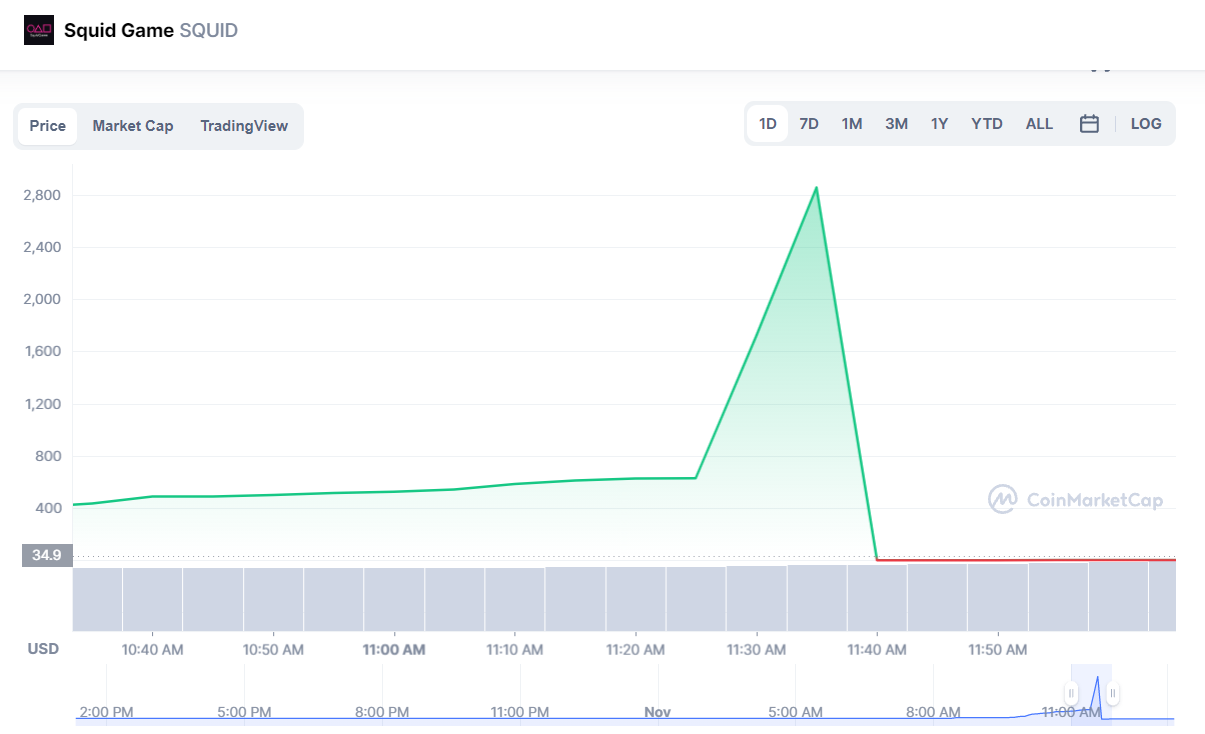Viewport: 1205px width, 734px height.
Task: Select the 7D time range
Action: coord(809,124)
